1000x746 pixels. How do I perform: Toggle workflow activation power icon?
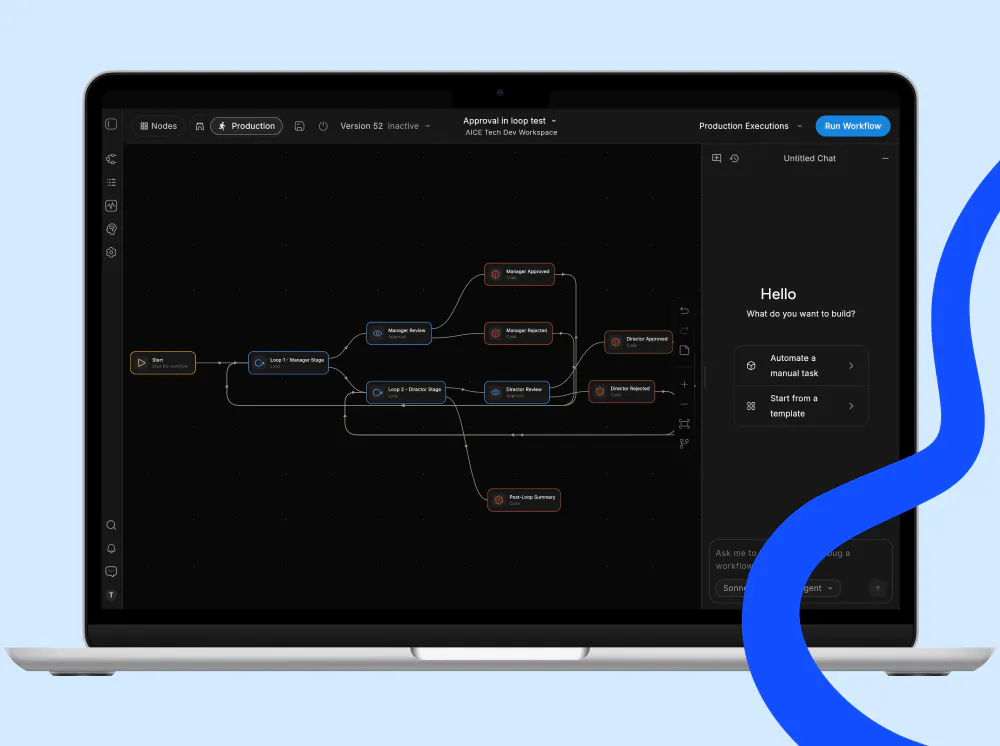point(323,126)
